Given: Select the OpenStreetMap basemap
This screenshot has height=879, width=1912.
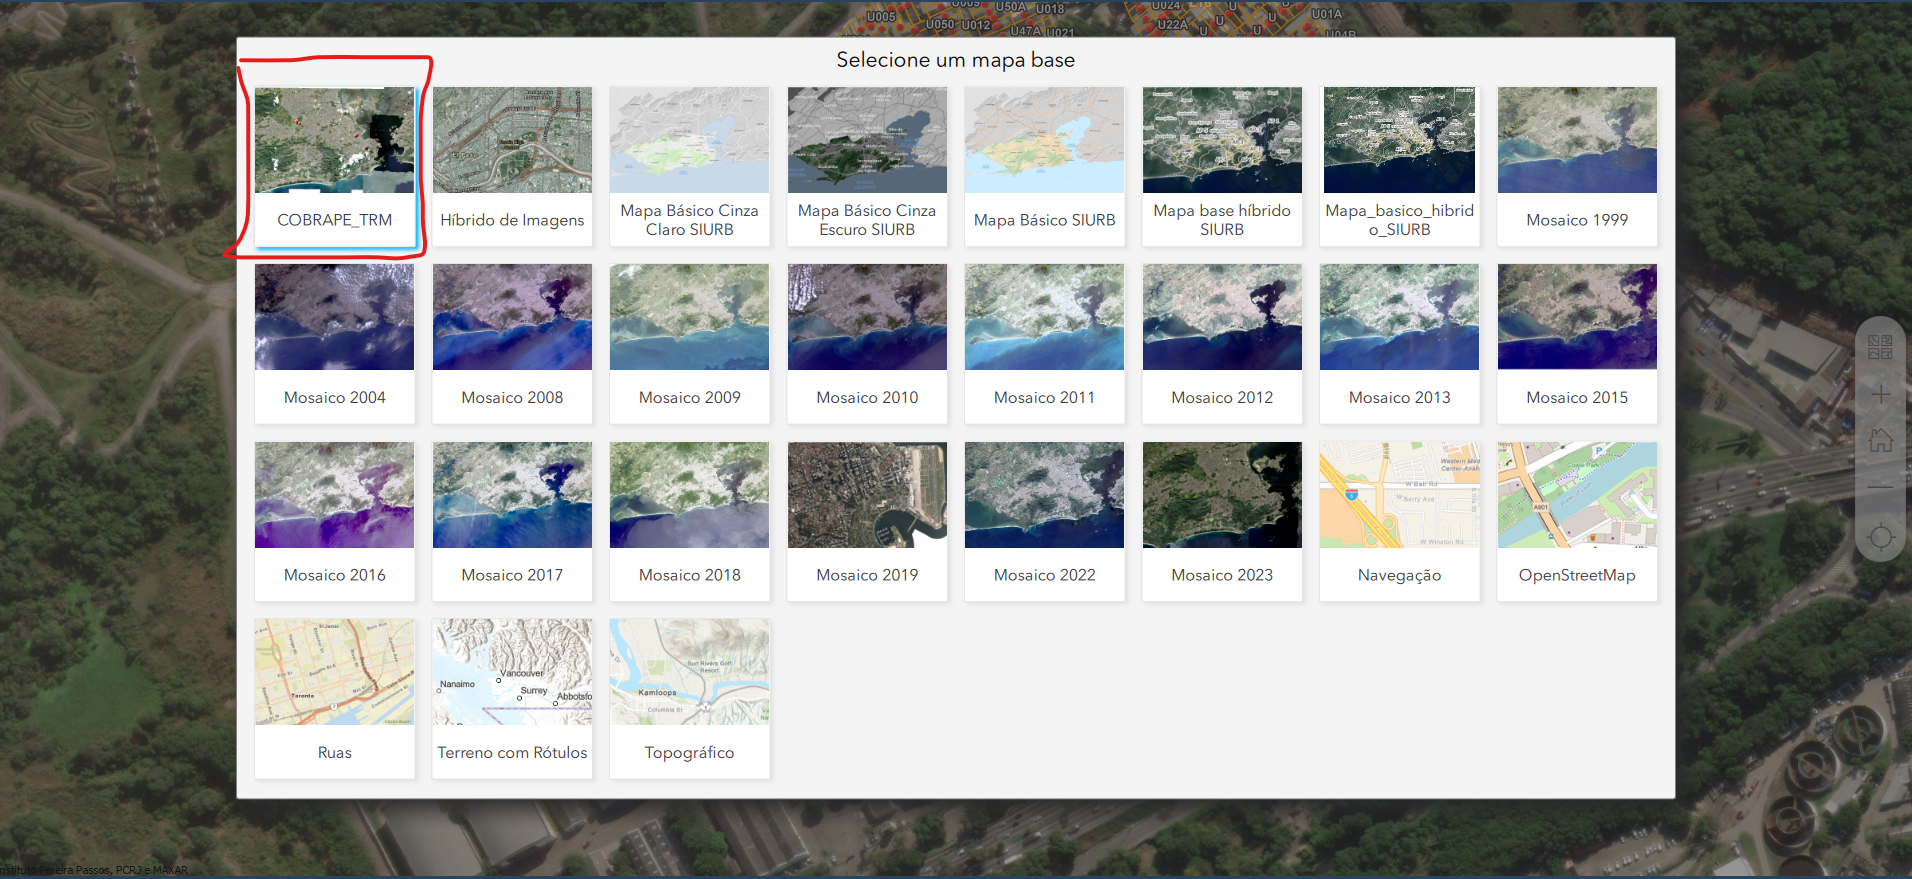Looking at the screenshot, I should (1577, 521).
